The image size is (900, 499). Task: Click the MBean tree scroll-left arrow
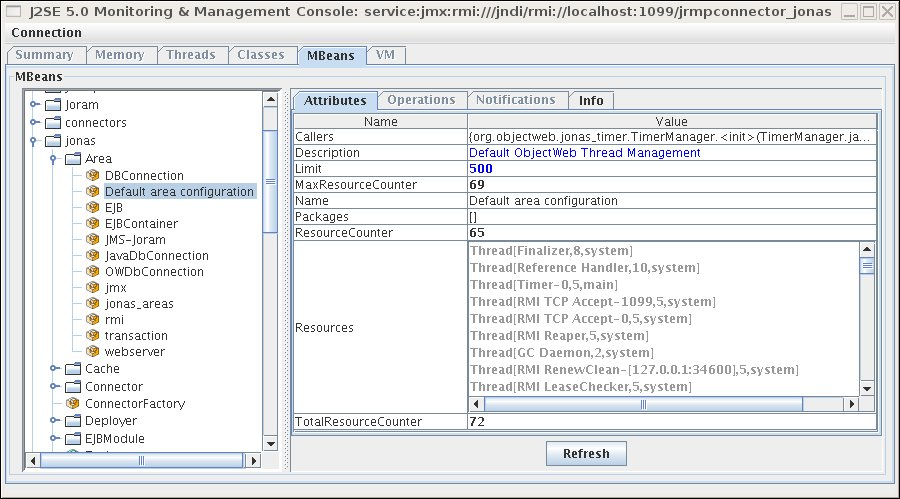33,461
